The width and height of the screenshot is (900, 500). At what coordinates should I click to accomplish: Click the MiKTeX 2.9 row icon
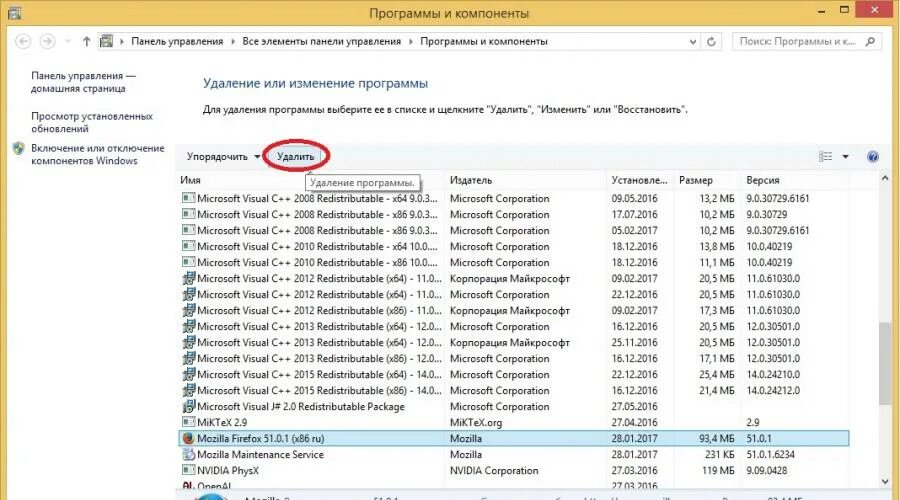188,422
